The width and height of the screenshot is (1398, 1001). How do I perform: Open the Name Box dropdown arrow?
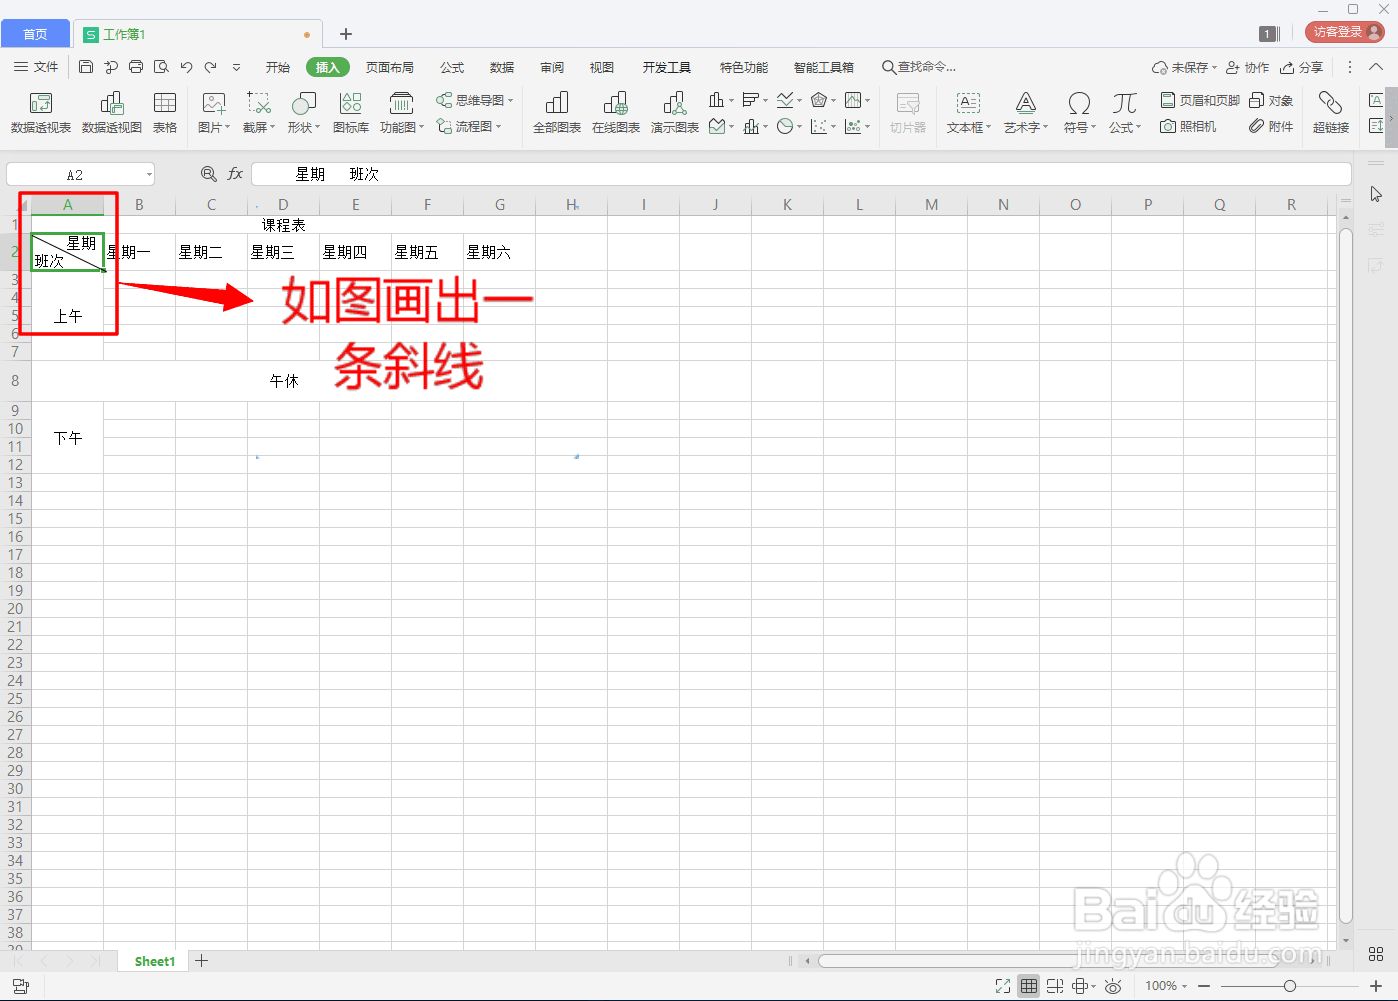[149, 175]
